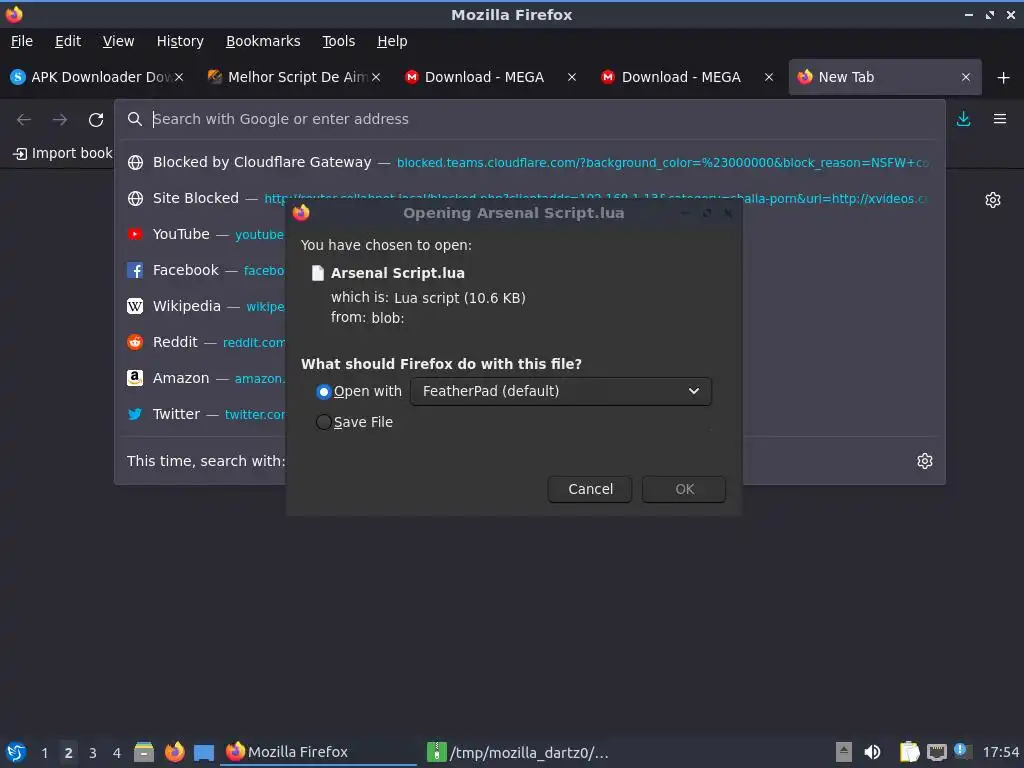
Task: Close the Melhor Script De Aim tab
Action: pos(376,77)
